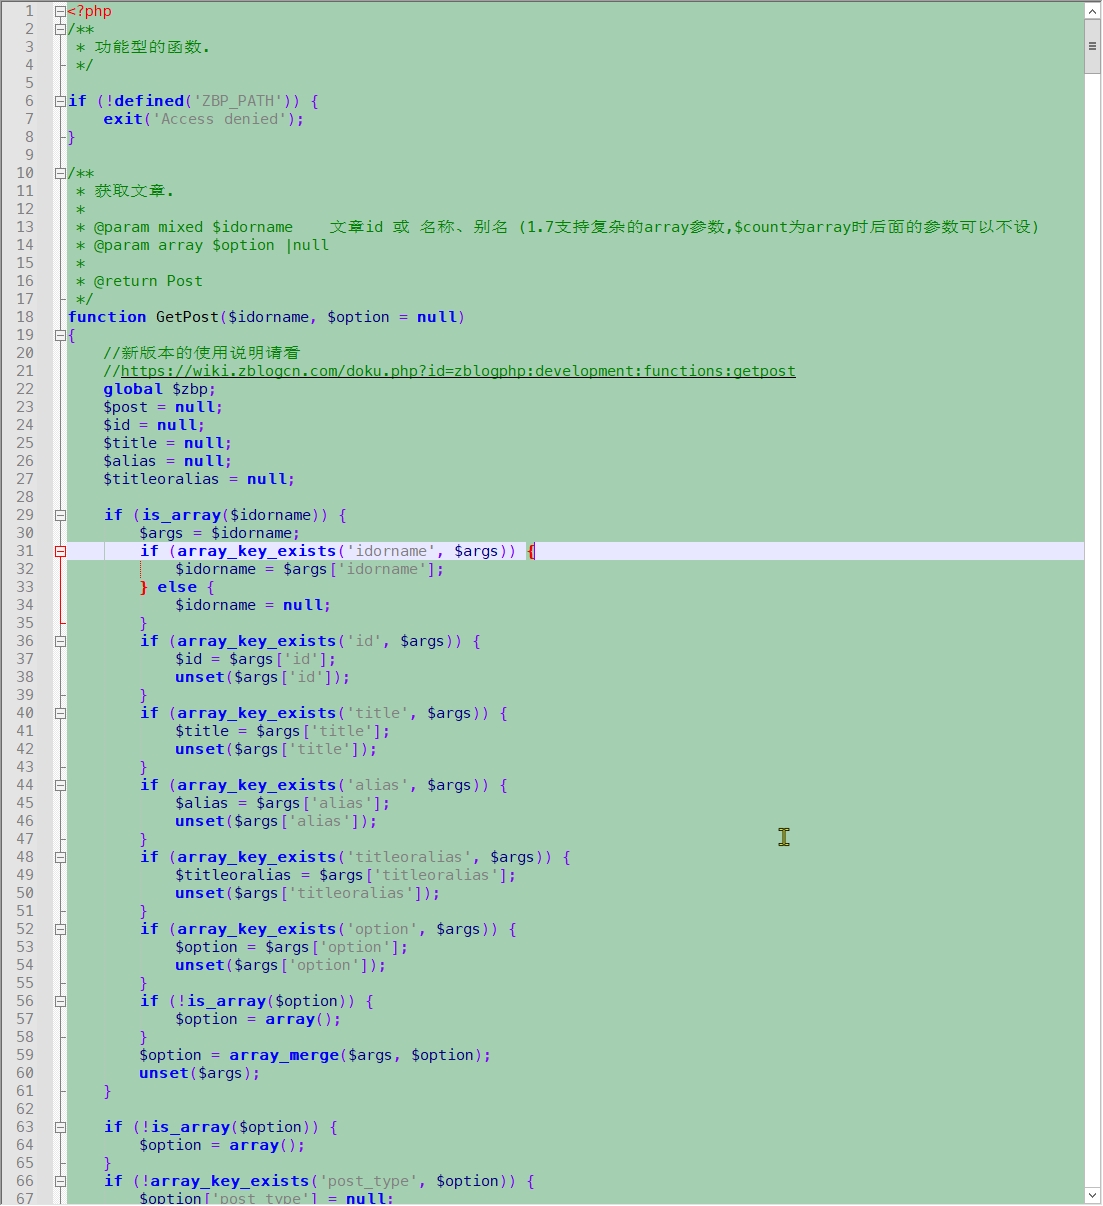
Task: Collapse the array_key_exists('title') block at line 40
Action: pyautogui.click(x=60, y=713)
